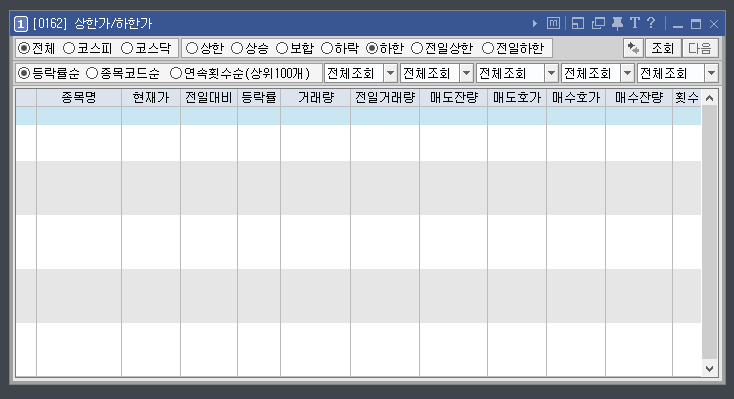This screenshot has height=399, width=734.
Task: Pin the window with the pushpin icon
Action: [617, 23]
